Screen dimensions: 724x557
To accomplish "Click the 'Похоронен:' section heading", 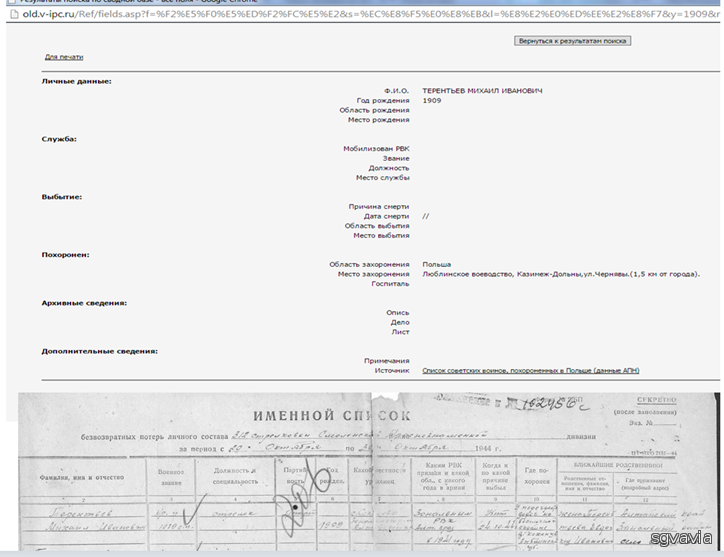I will click(x=66, y=254).
